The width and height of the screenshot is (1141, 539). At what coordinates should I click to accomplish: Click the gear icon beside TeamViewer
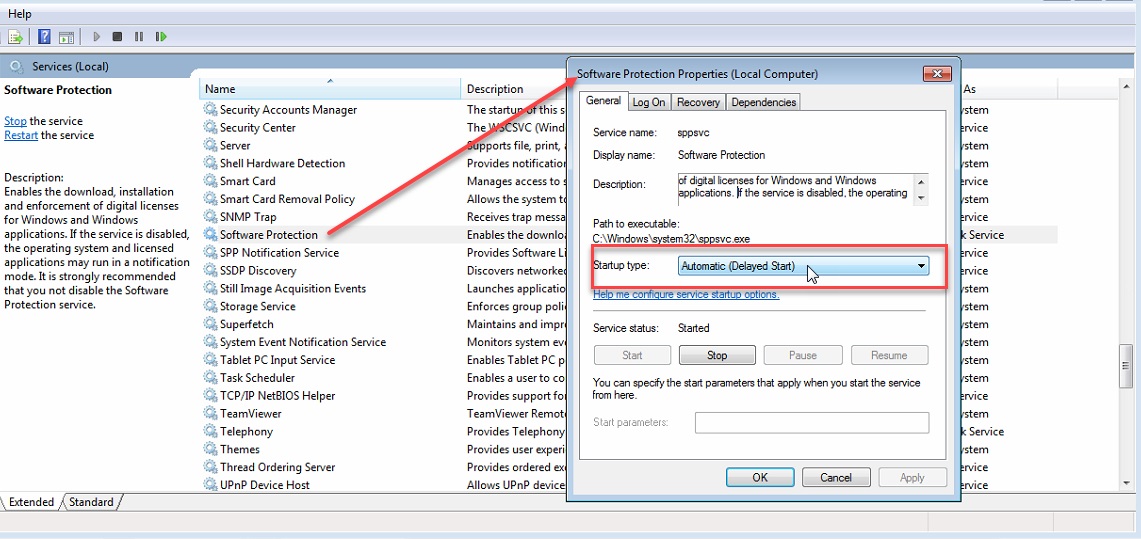210,413
